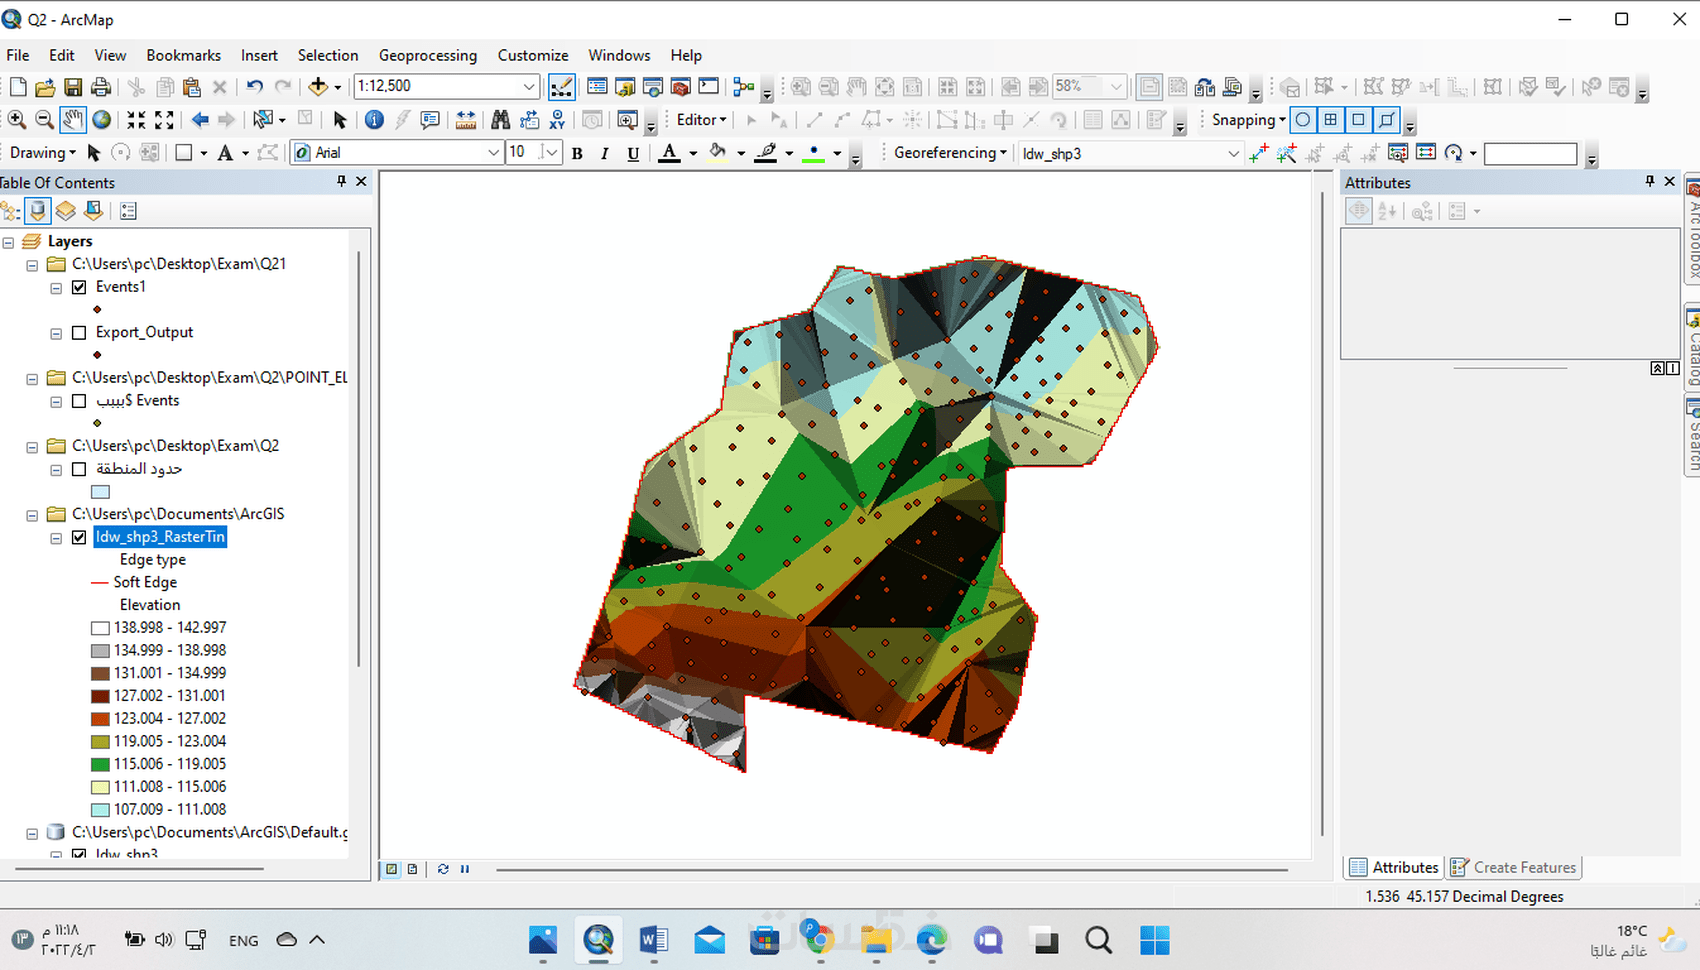Click List By Visibility icon
Image resolution: width=1700 pixels, height=970 pixels.
point(66,211)
